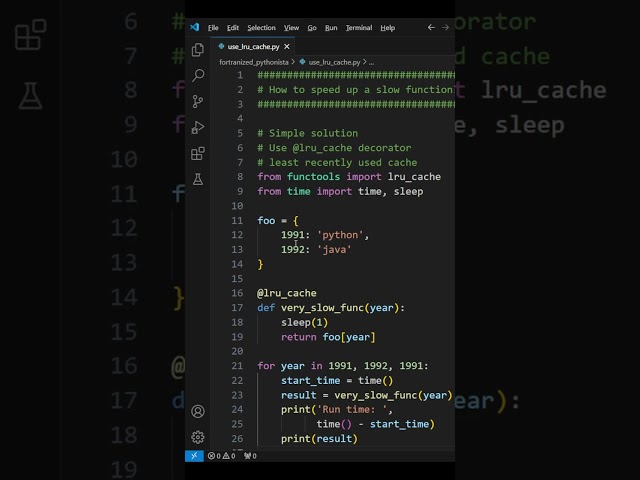Click 'lru_cache' import name on line 8
This screenshot has width=640, height=480.
coord(414,177)
